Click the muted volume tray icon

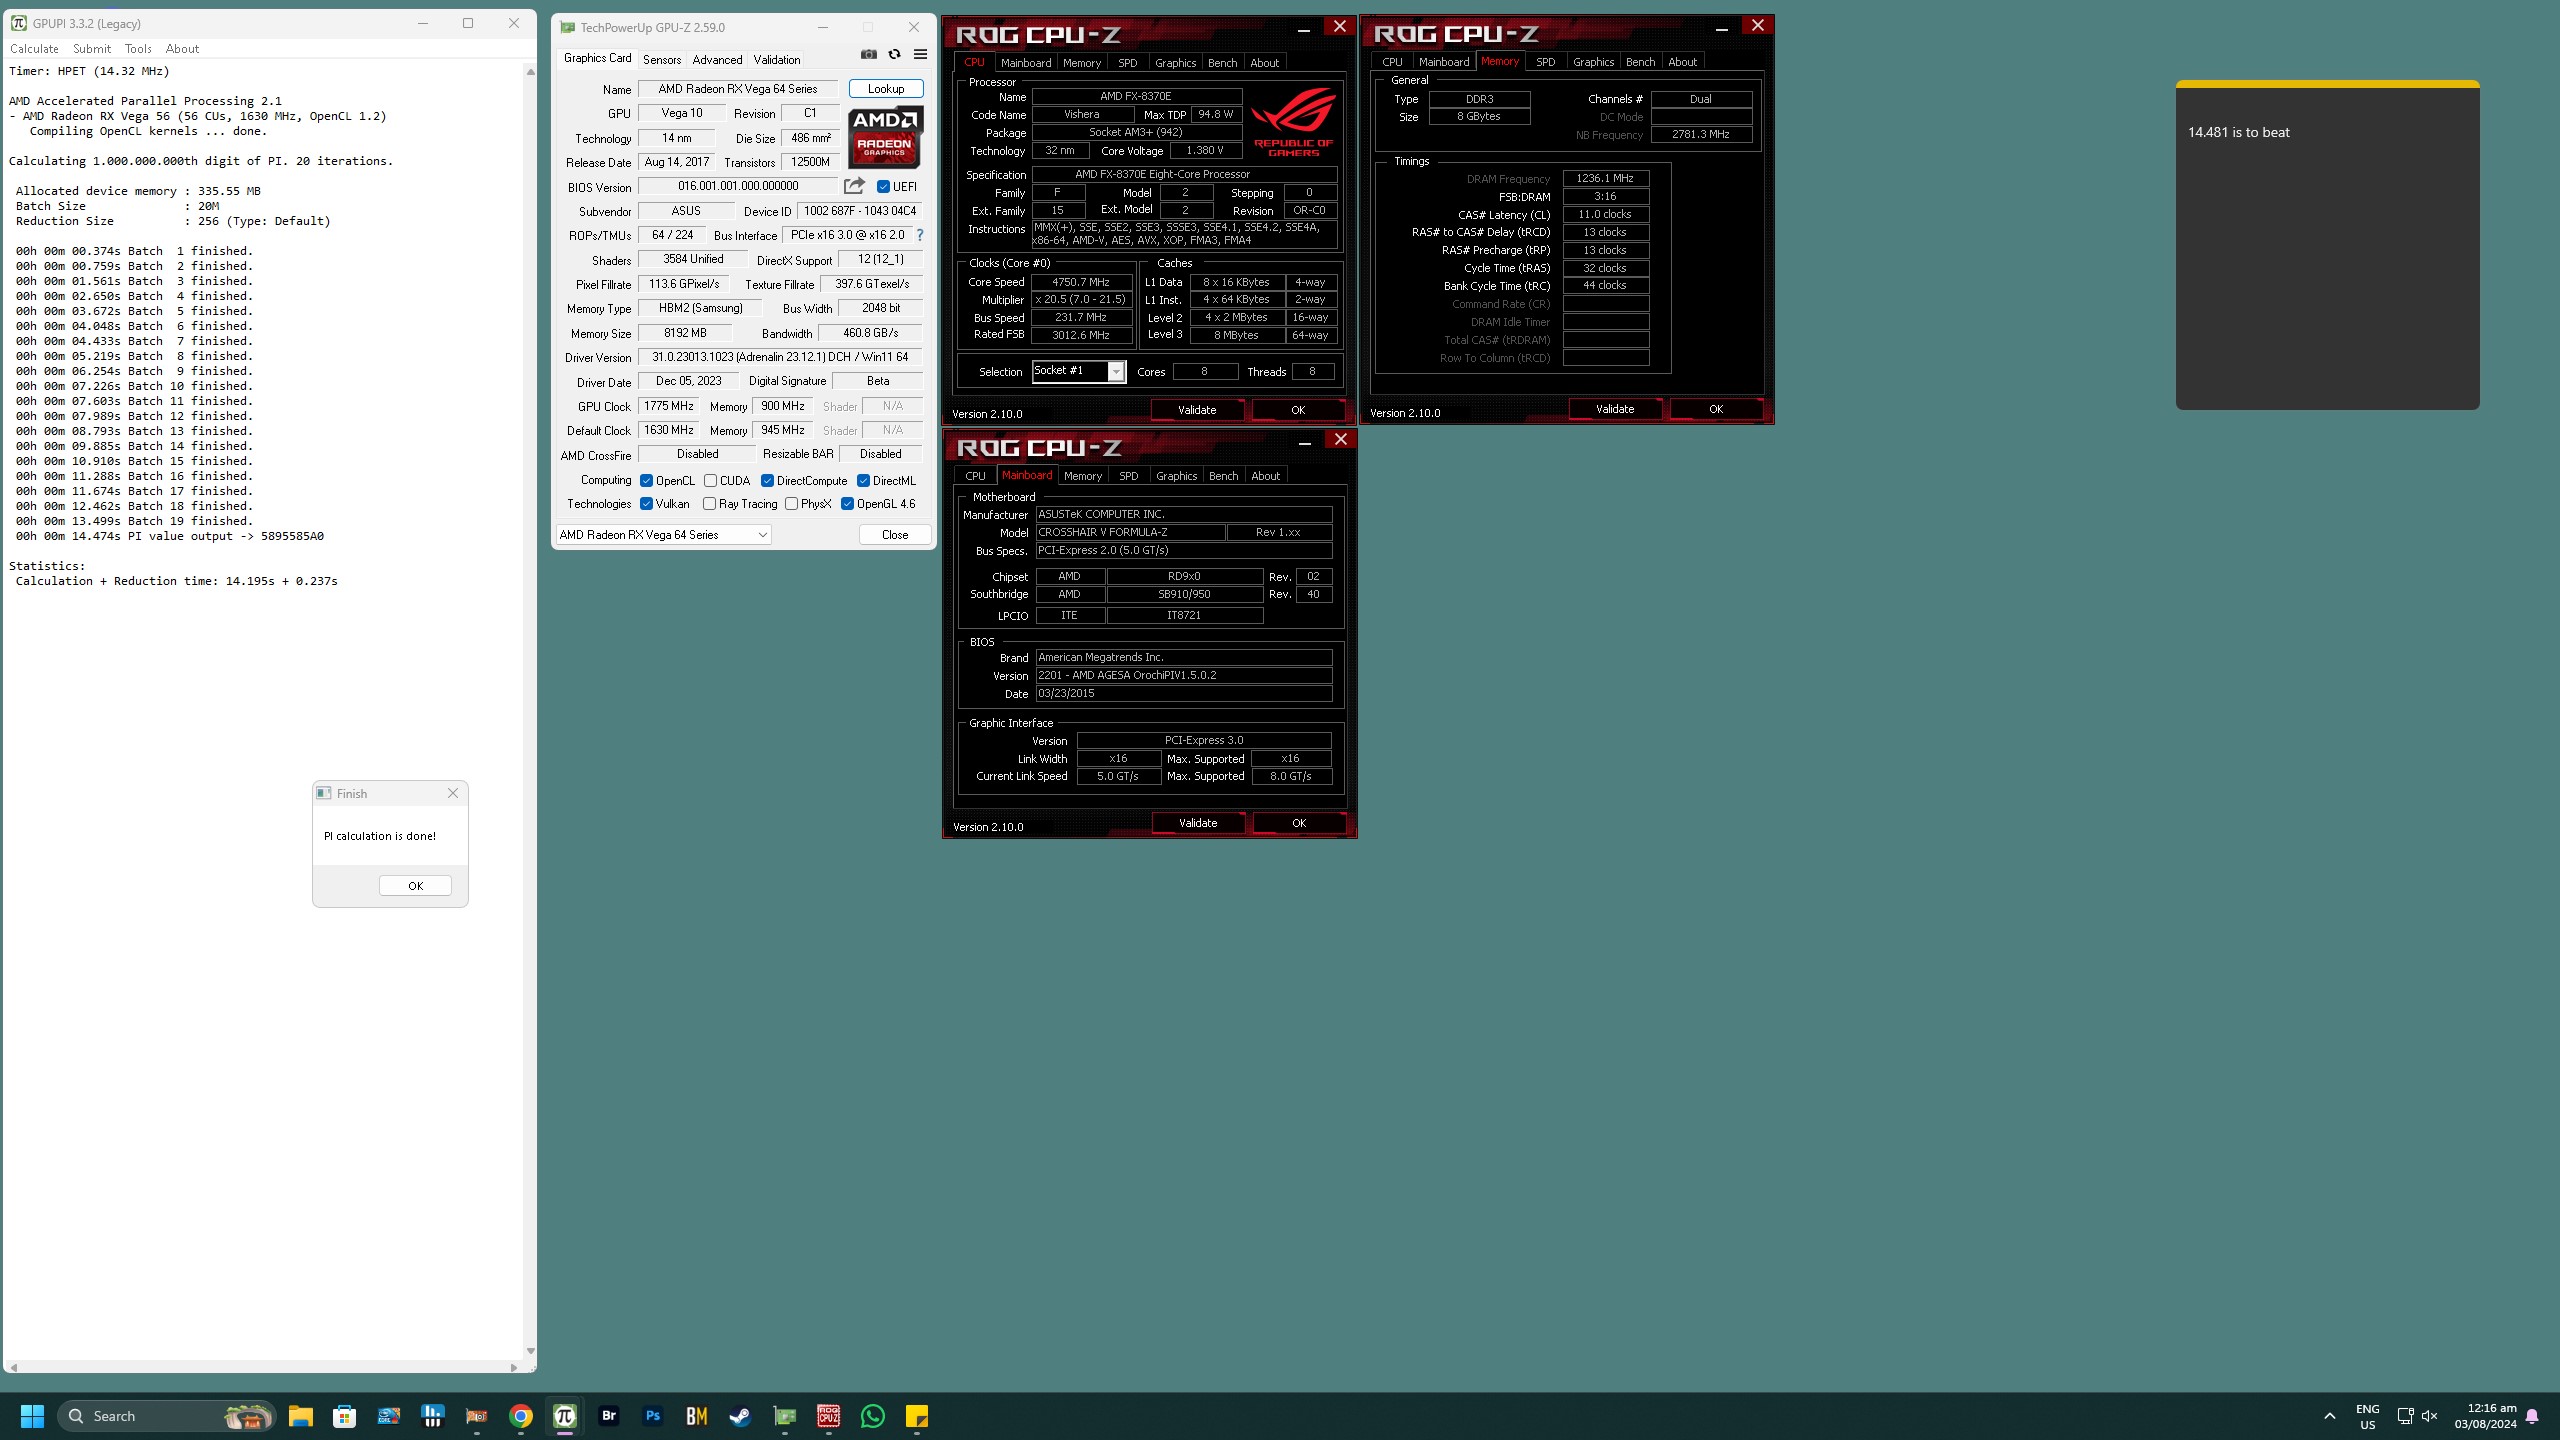pyautogui.click(x=2430, y=1416)
